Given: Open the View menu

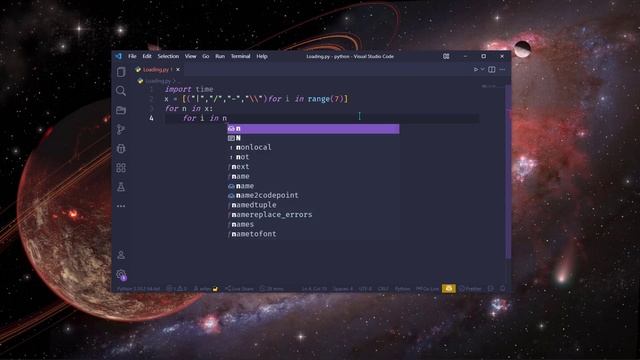Looking at the screenshot, I should coord(190,56).
